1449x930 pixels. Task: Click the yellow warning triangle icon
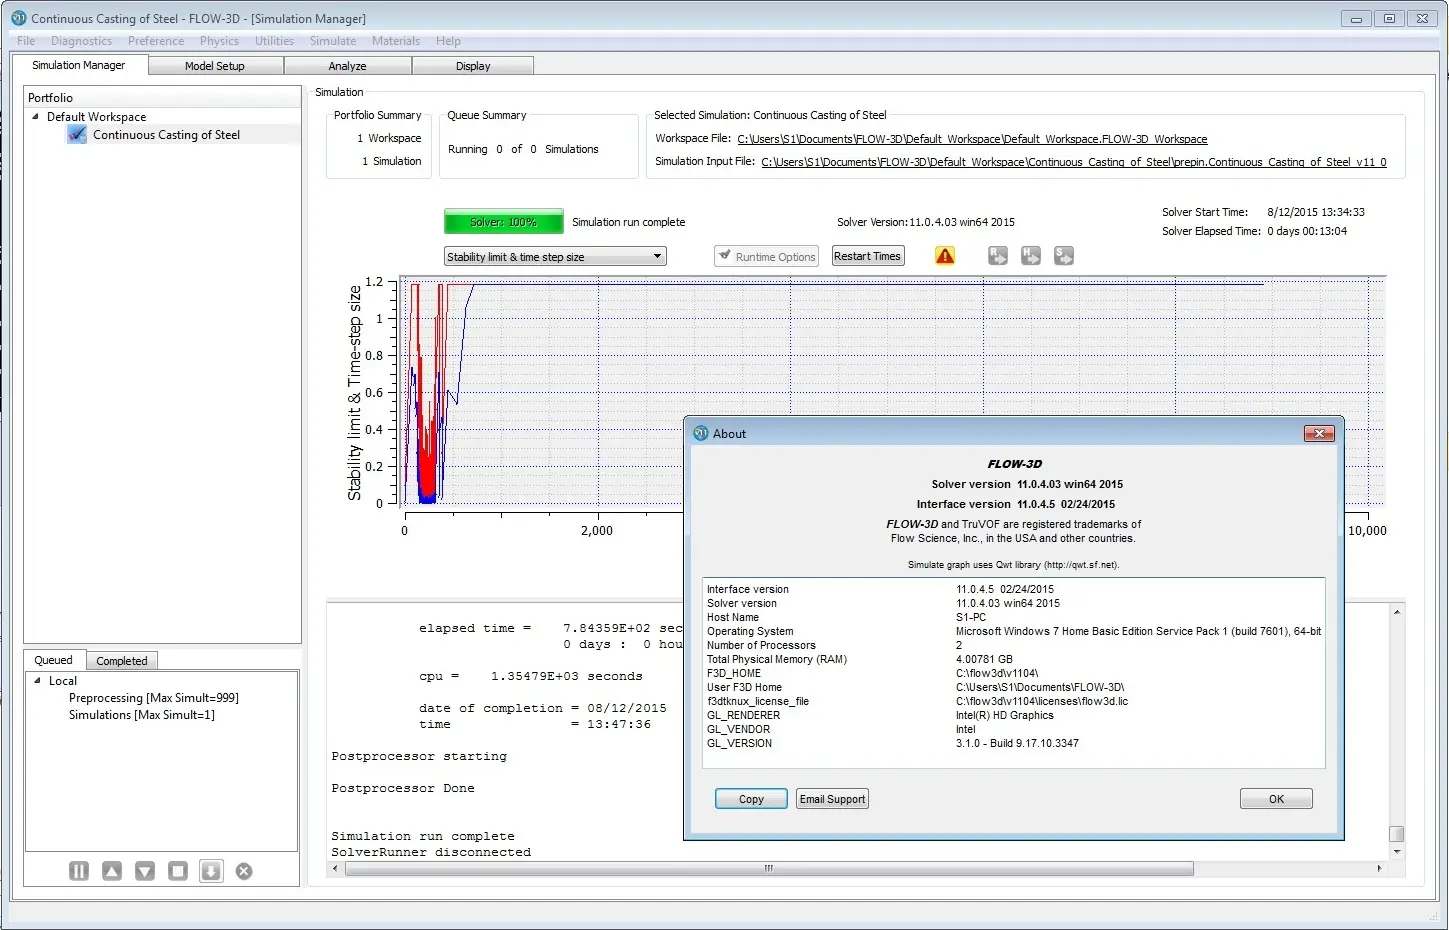pyautogui.click(x=945, y=256)
